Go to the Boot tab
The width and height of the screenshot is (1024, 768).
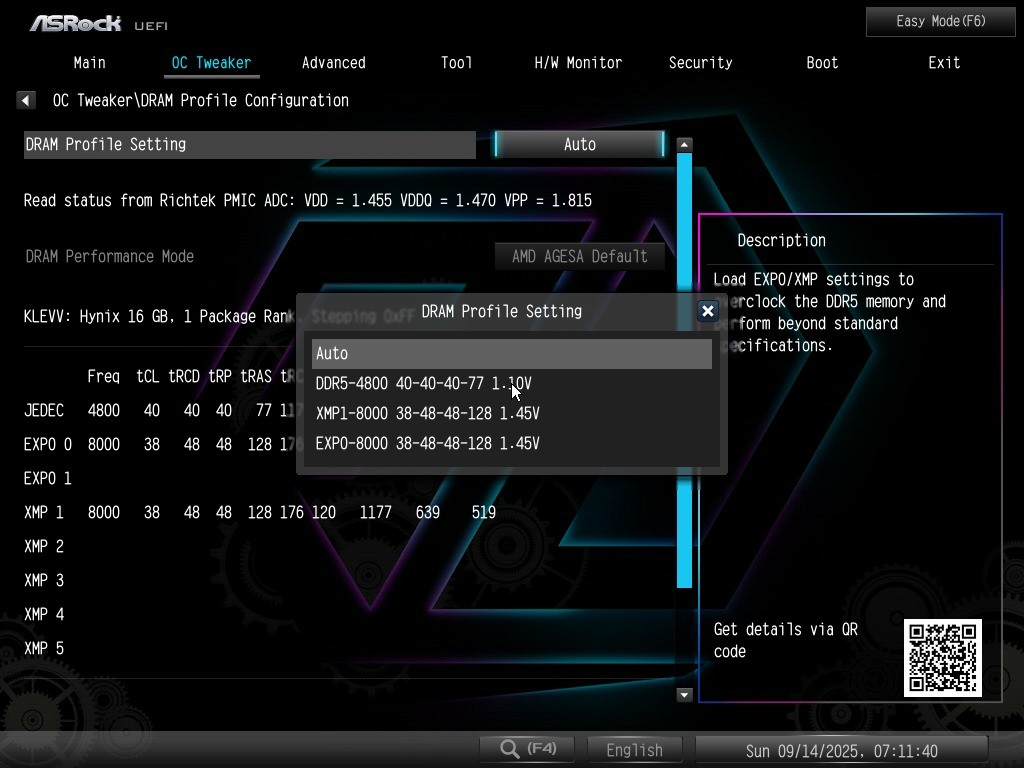click(x=822, y=62)
